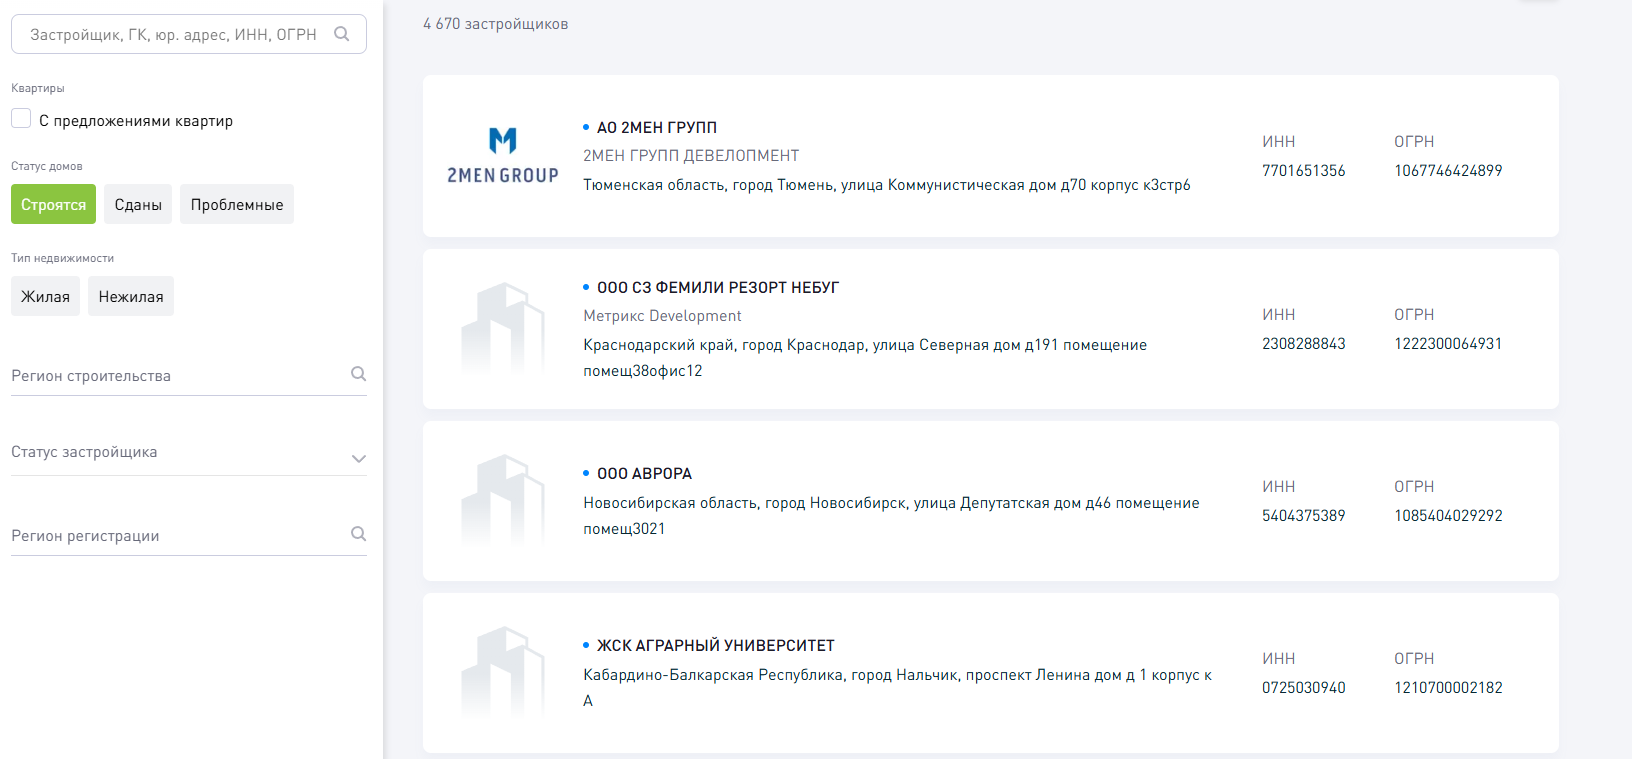
Task: Click the Регион регистрации input field
Action: [x=189, y=536]
